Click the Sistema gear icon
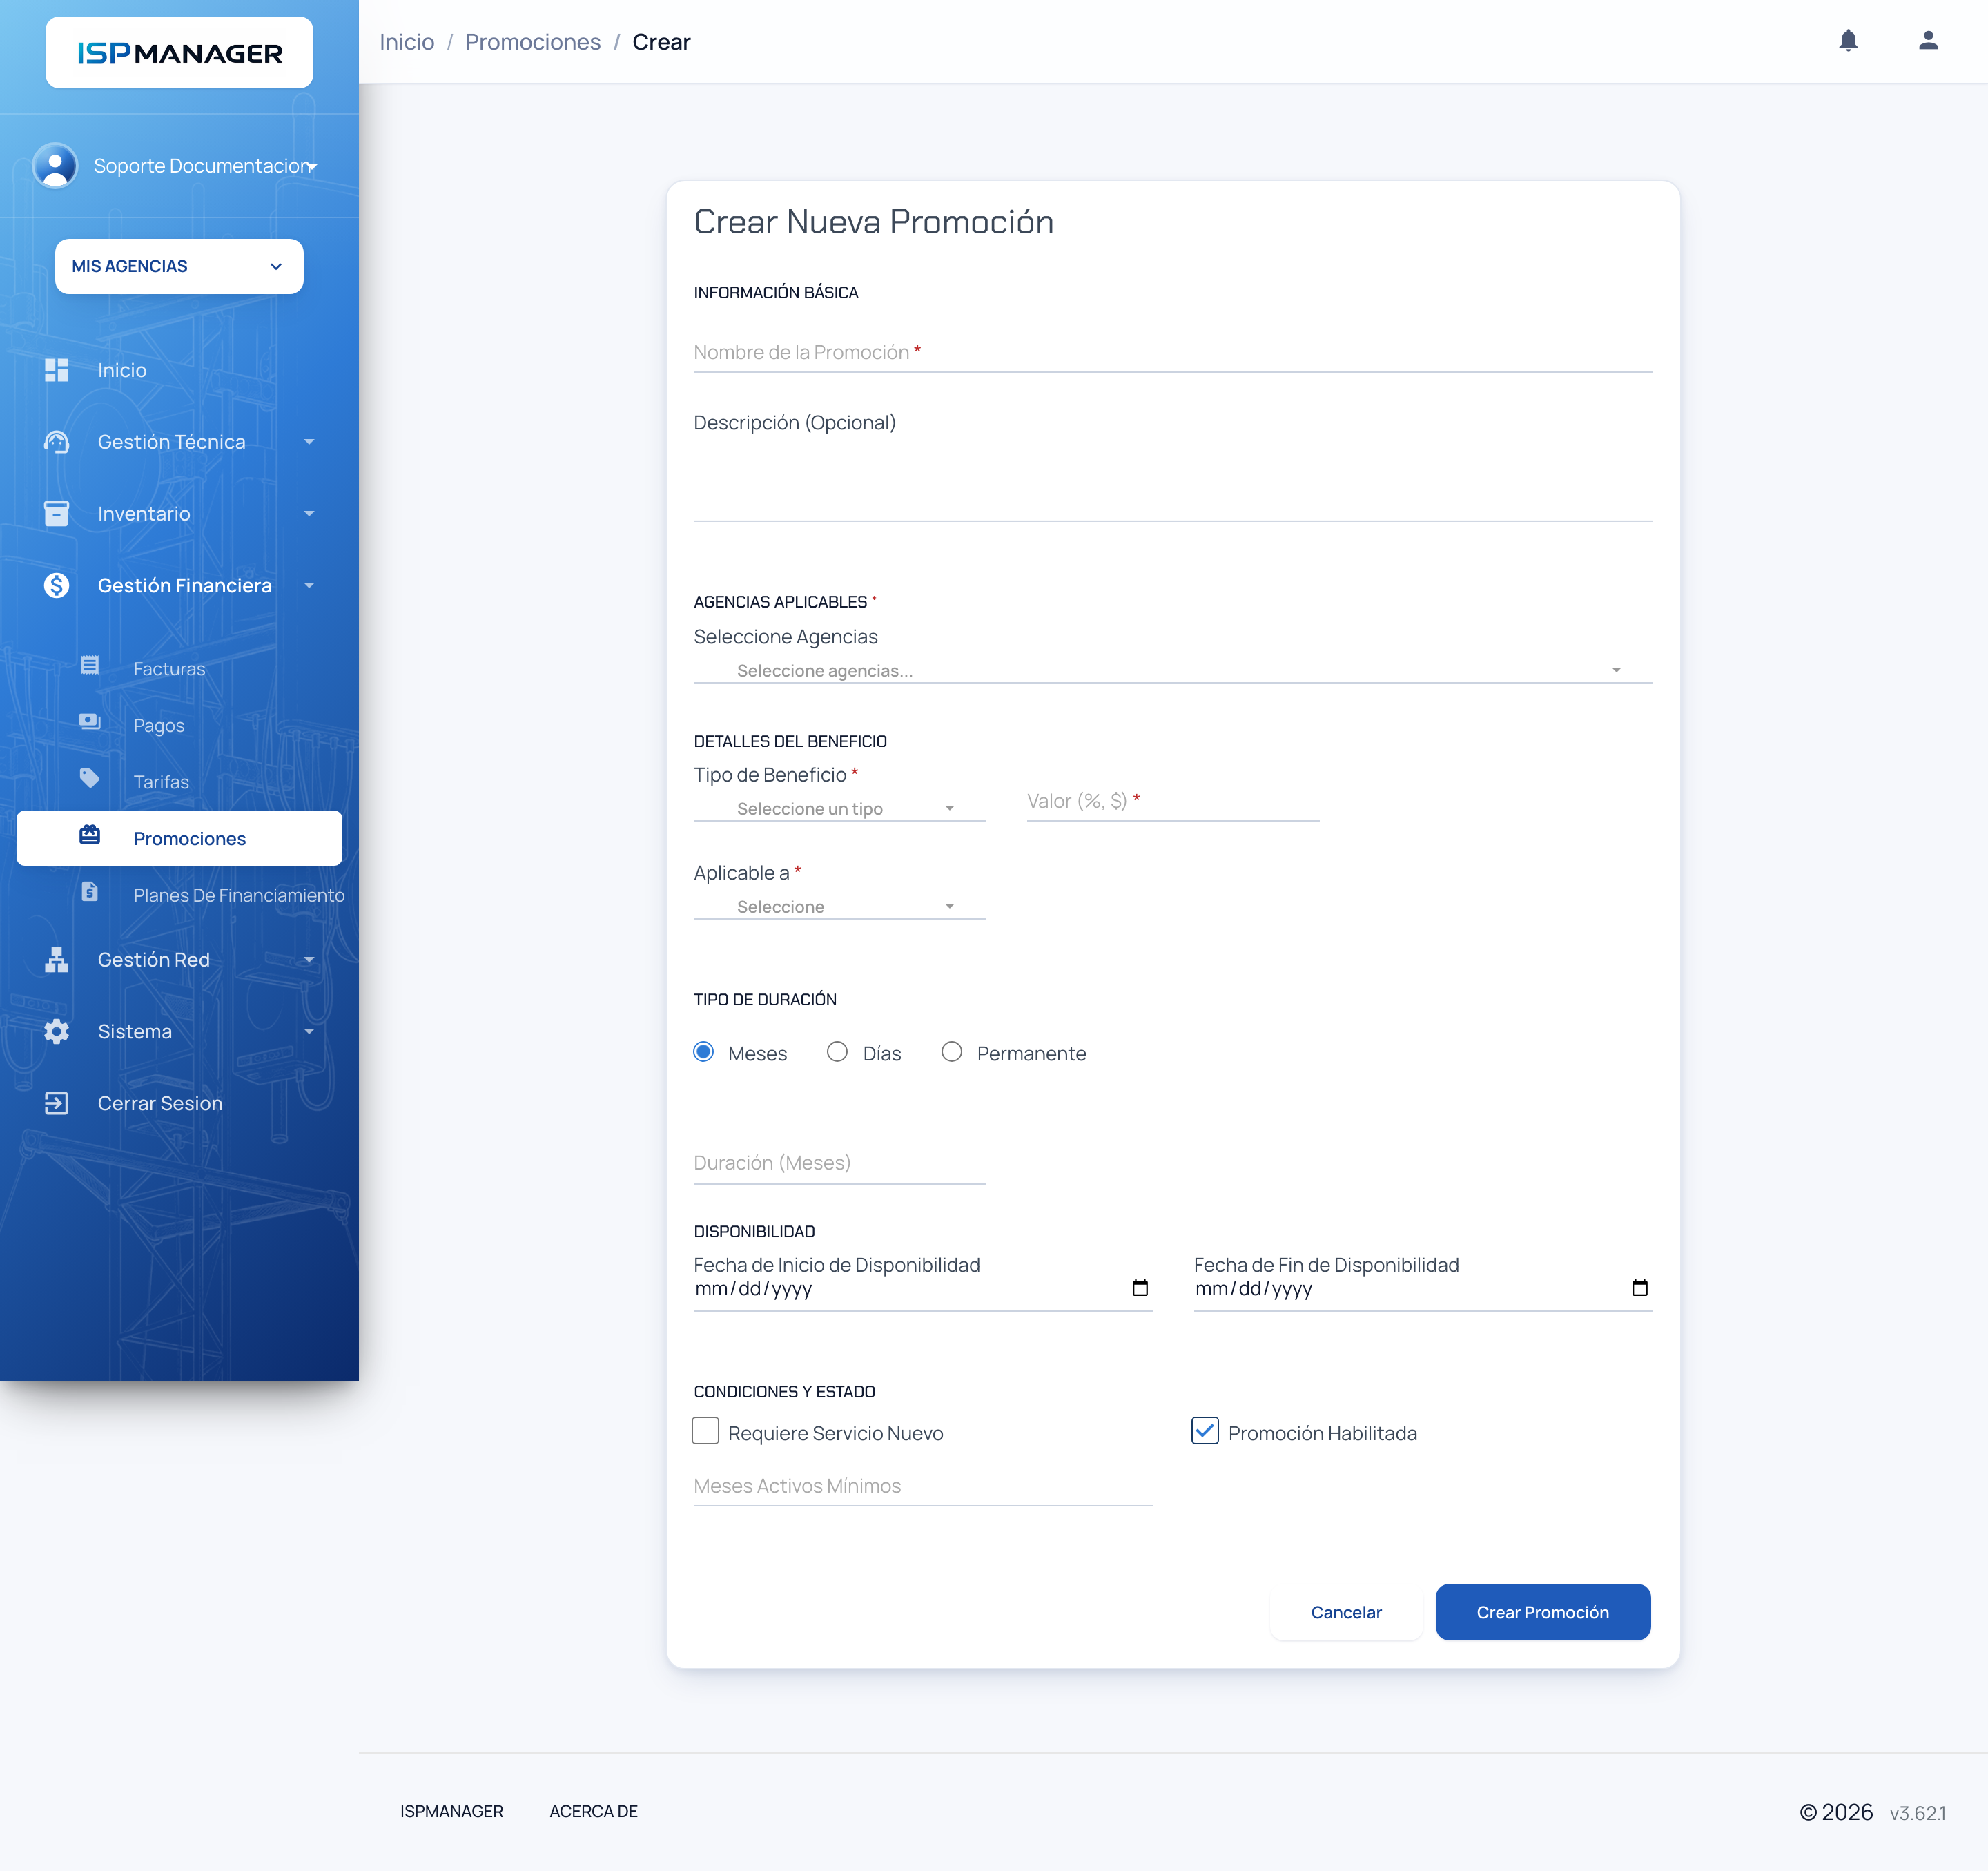 (x=57, y=1032)
